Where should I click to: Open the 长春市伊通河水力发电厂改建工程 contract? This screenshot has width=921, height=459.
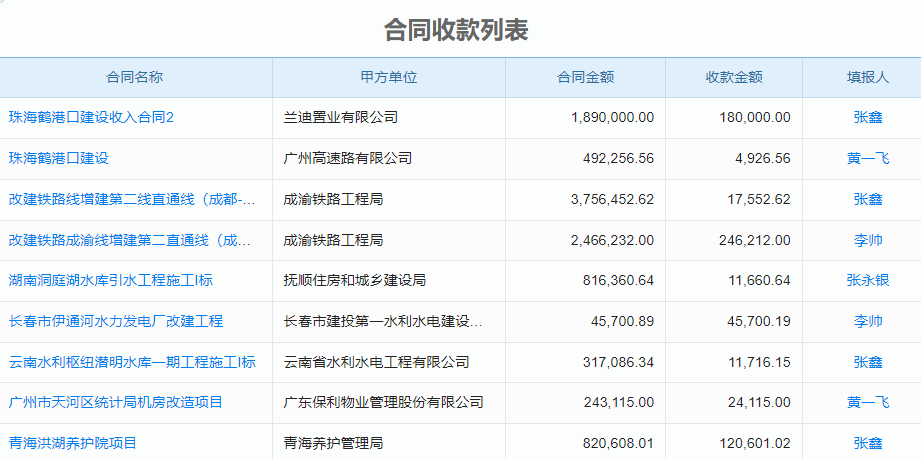(x=116, y=321)
